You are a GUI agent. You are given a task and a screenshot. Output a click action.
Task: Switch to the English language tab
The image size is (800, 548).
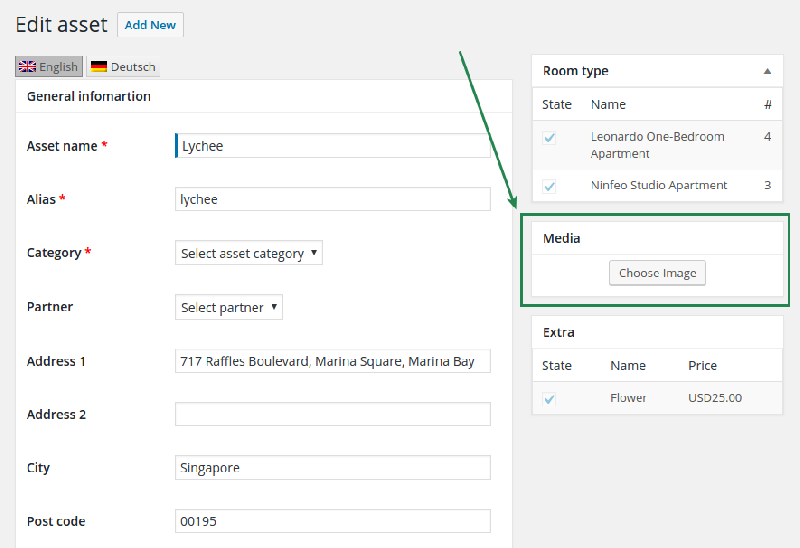49,67
